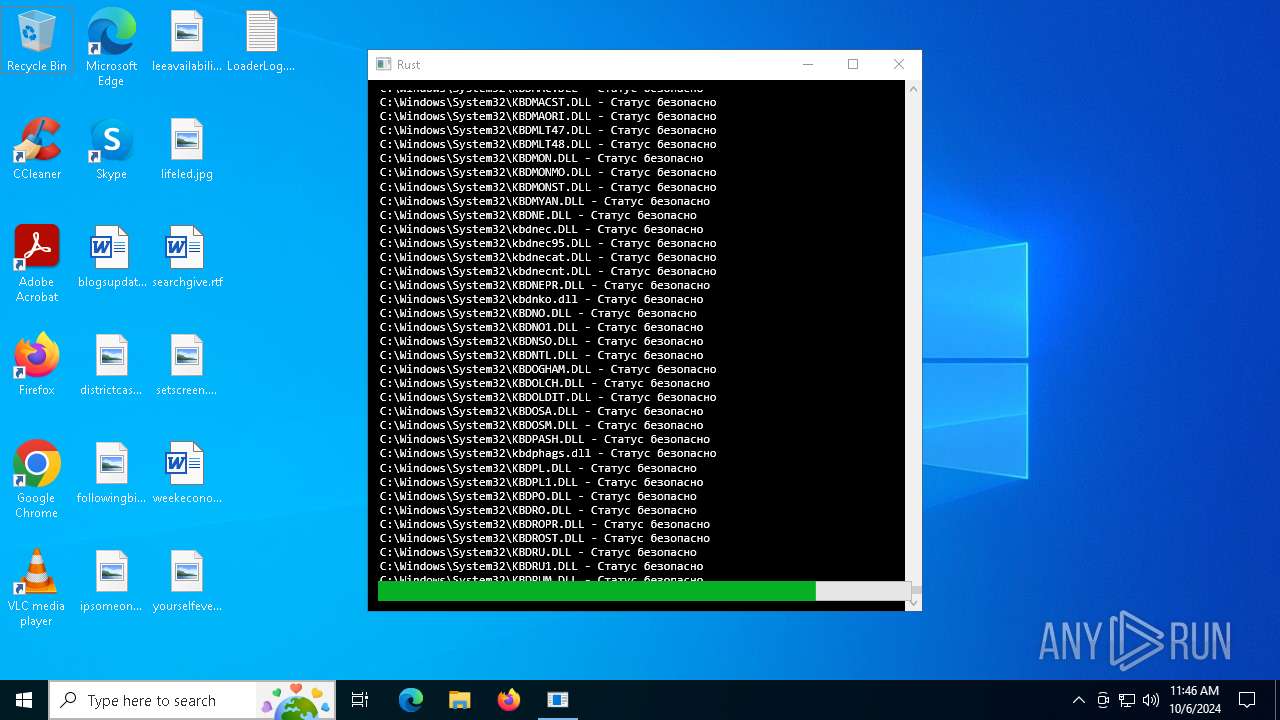Select the searchgive.rtf document
The height and width of the screenshot is (720, 1280).
[x=186, y=257]
